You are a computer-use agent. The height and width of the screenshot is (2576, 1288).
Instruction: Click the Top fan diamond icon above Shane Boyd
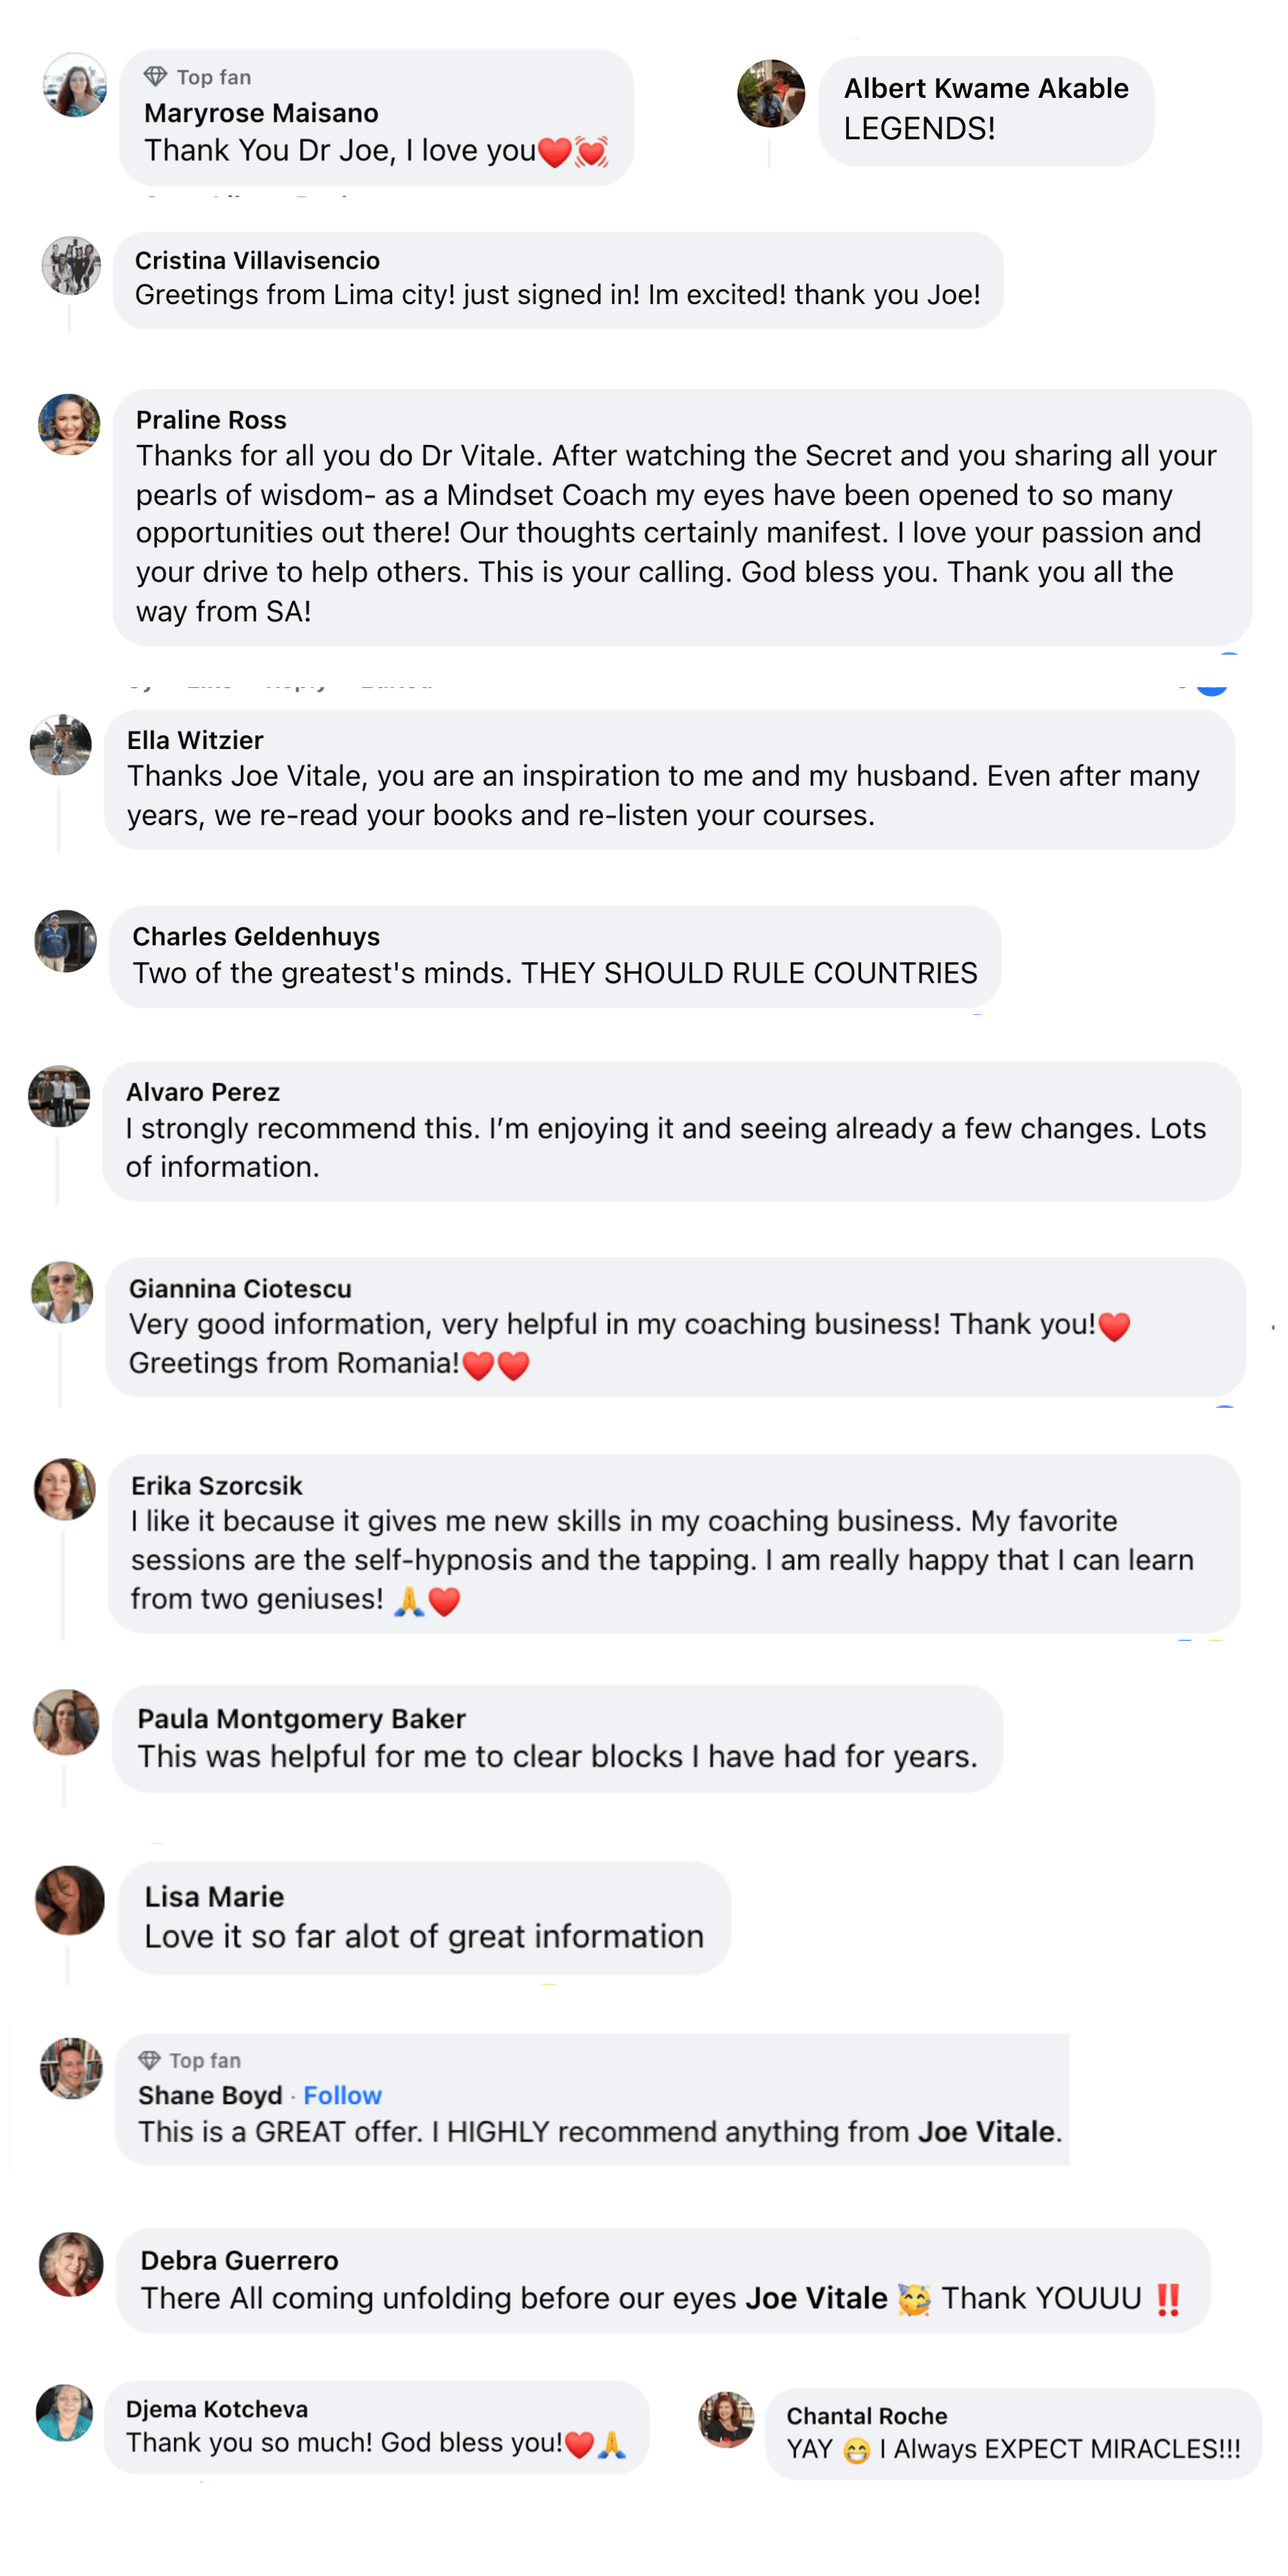149,2060
